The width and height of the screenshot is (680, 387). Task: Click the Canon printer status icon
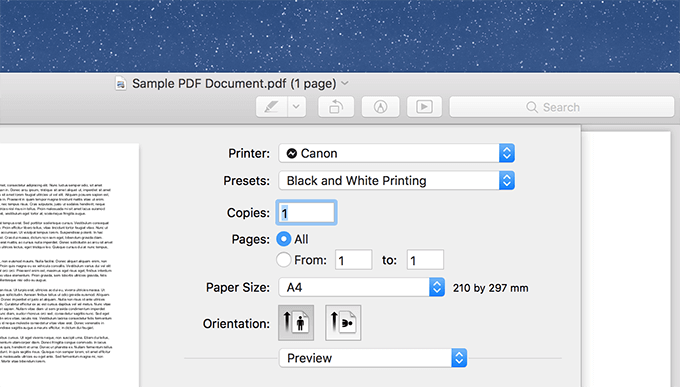[292, 153]
